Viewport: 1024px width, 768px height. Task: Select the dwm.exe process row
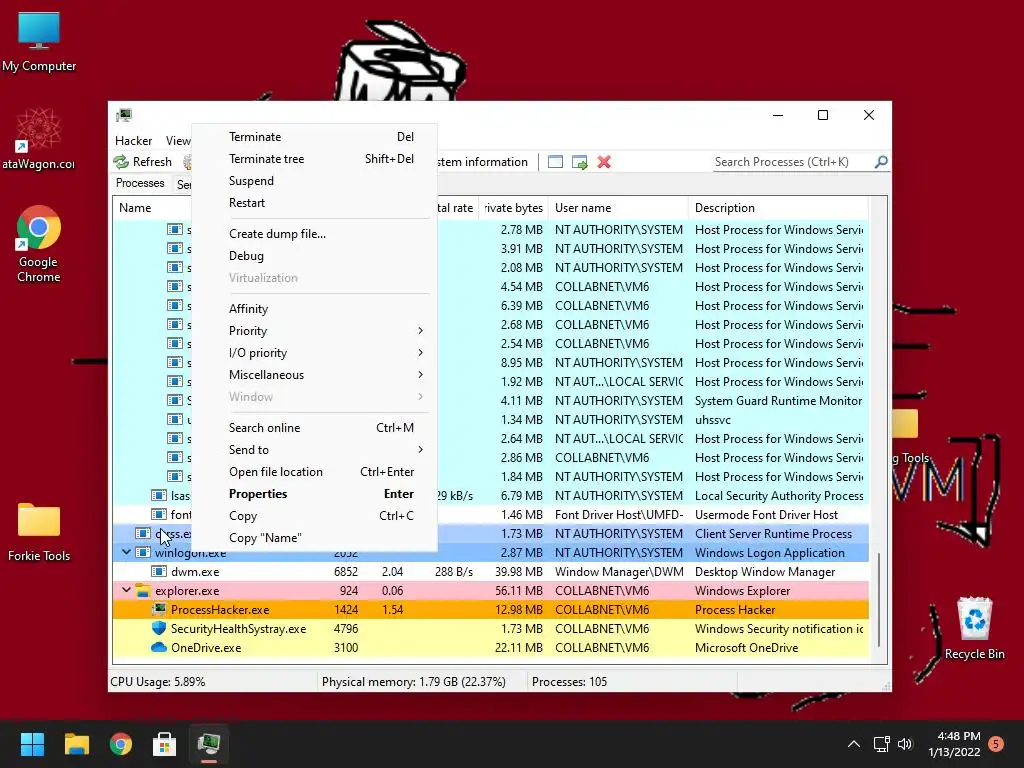491,572
